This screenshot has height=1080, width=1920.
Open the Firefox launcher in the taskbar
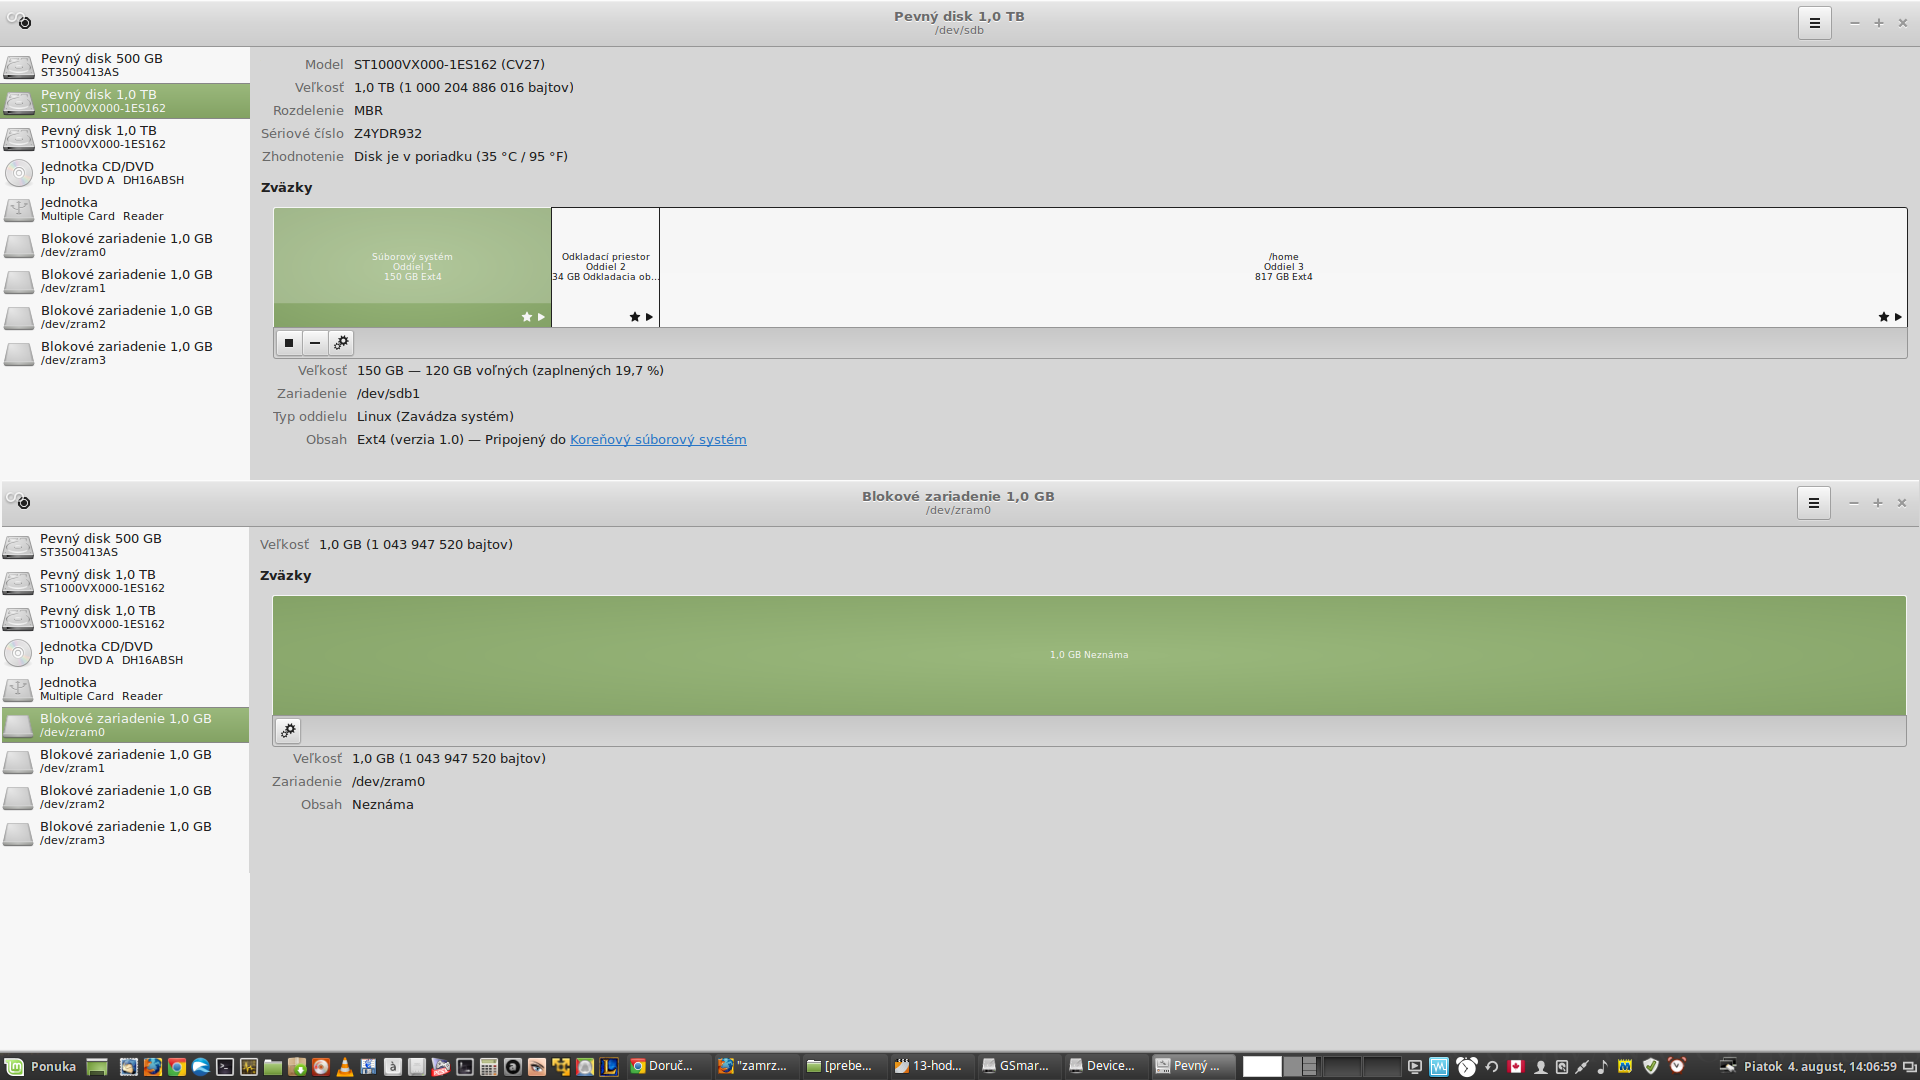pyautogui.click(x=153, y=1066)
